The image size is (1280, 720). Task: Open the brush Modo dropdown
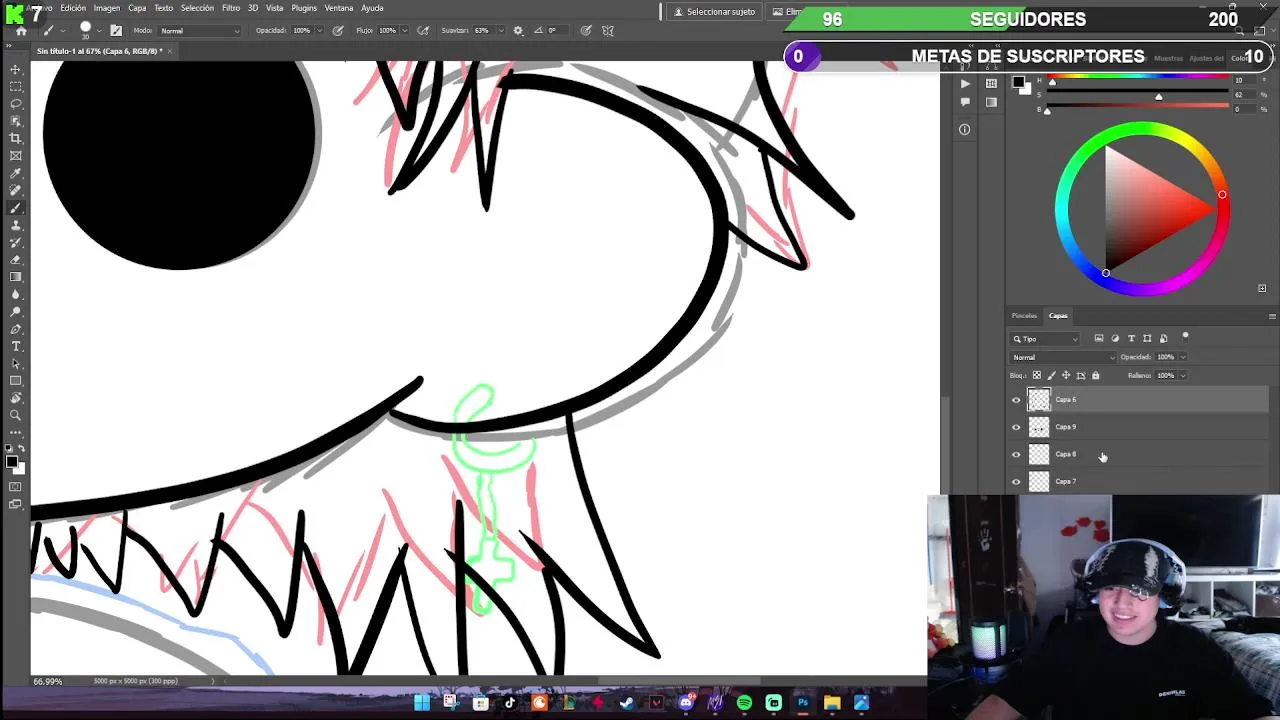[x=199, y=31]
